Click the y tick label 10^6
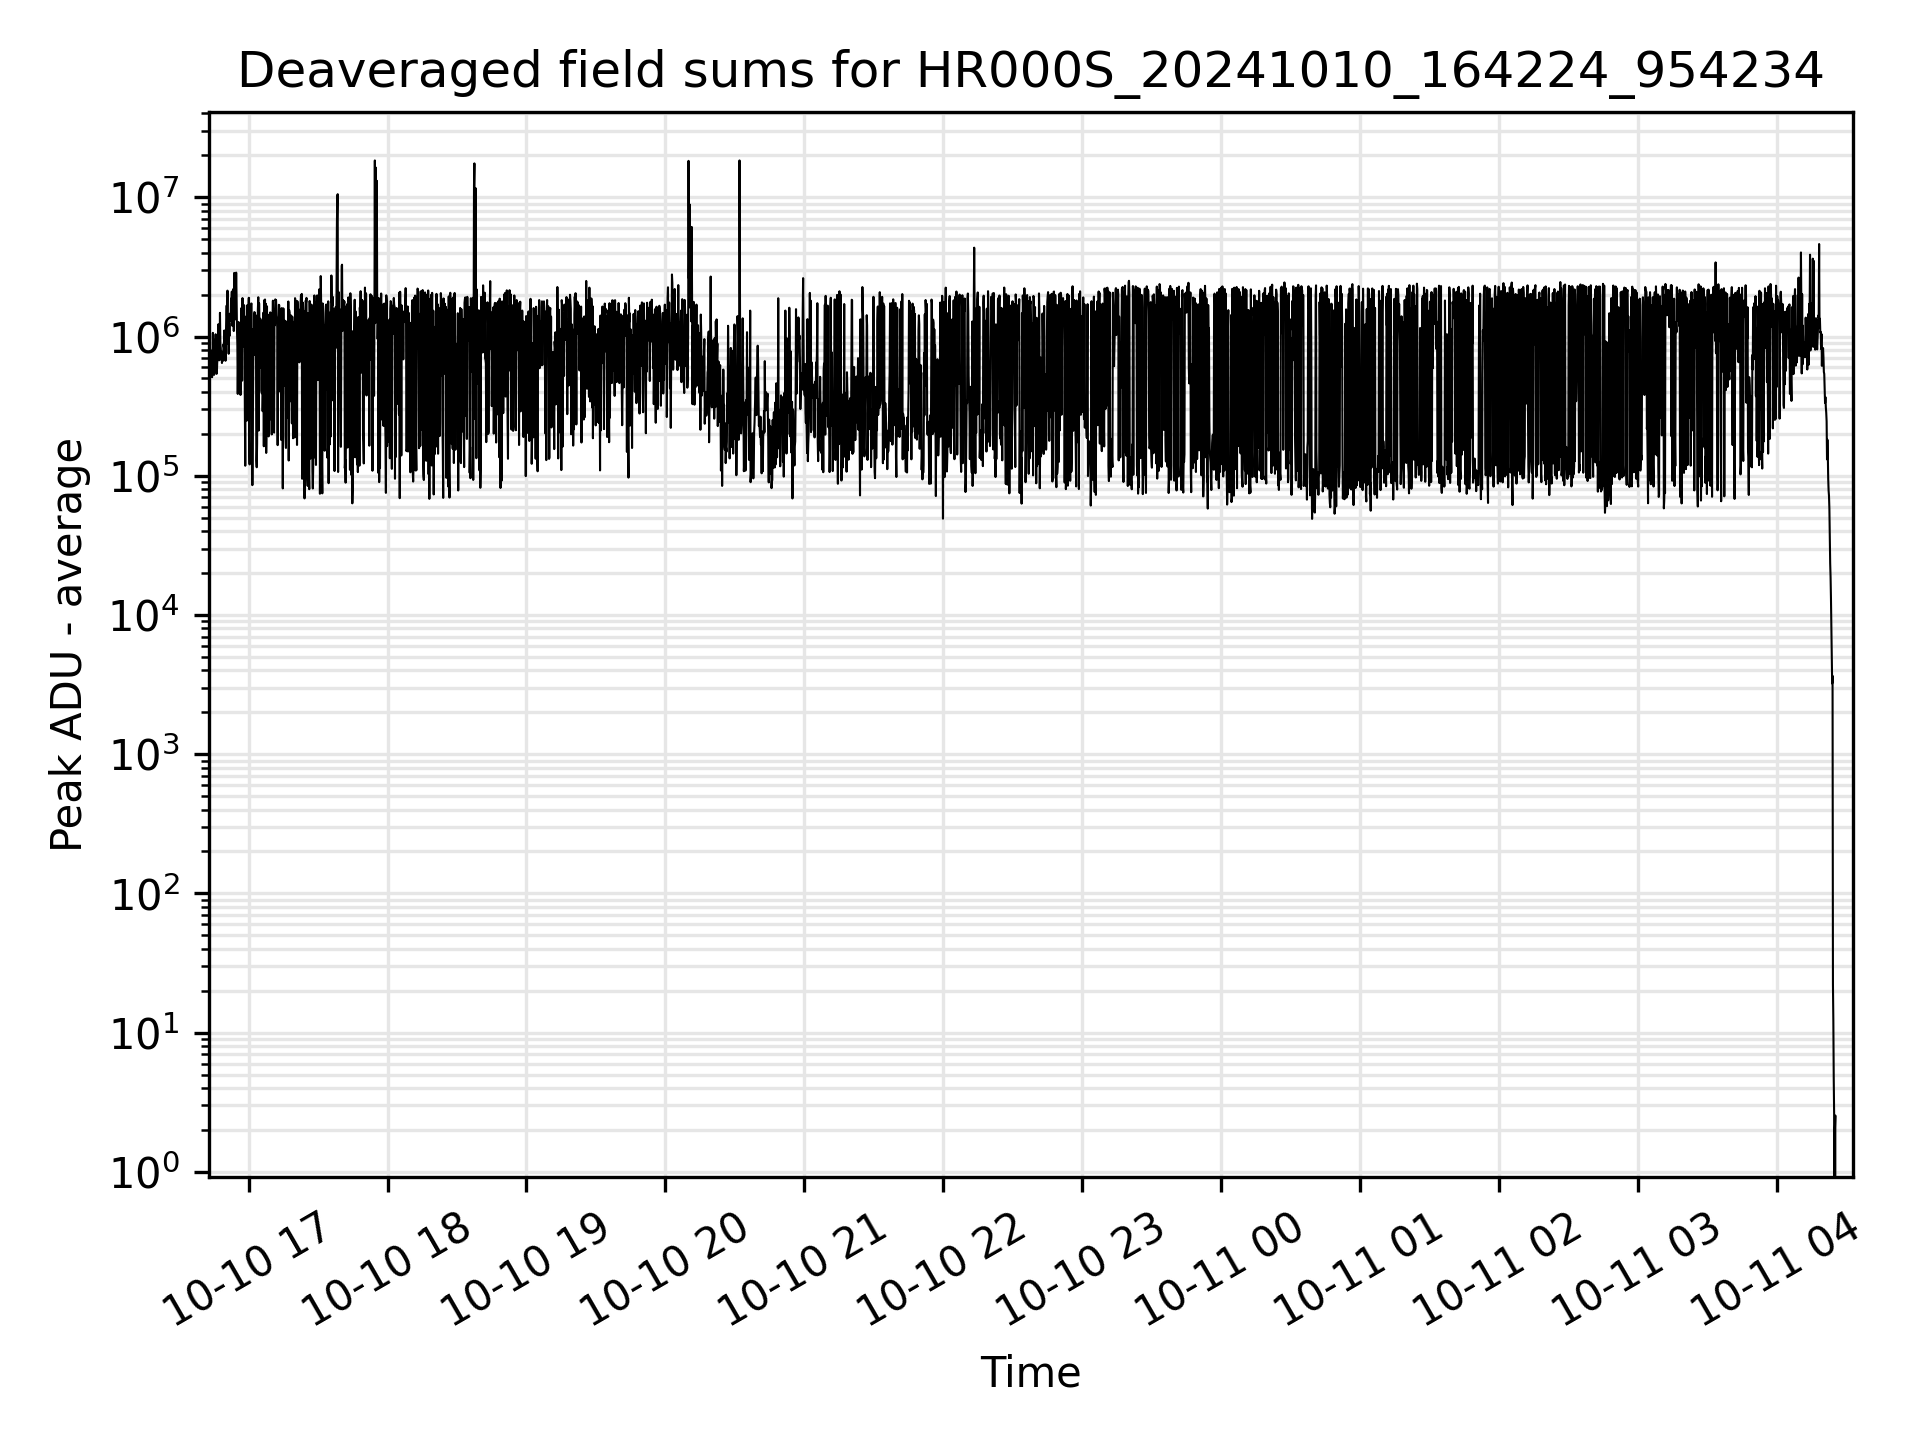Viewport: 1920px width, 1440px height. tap(145, 336)
